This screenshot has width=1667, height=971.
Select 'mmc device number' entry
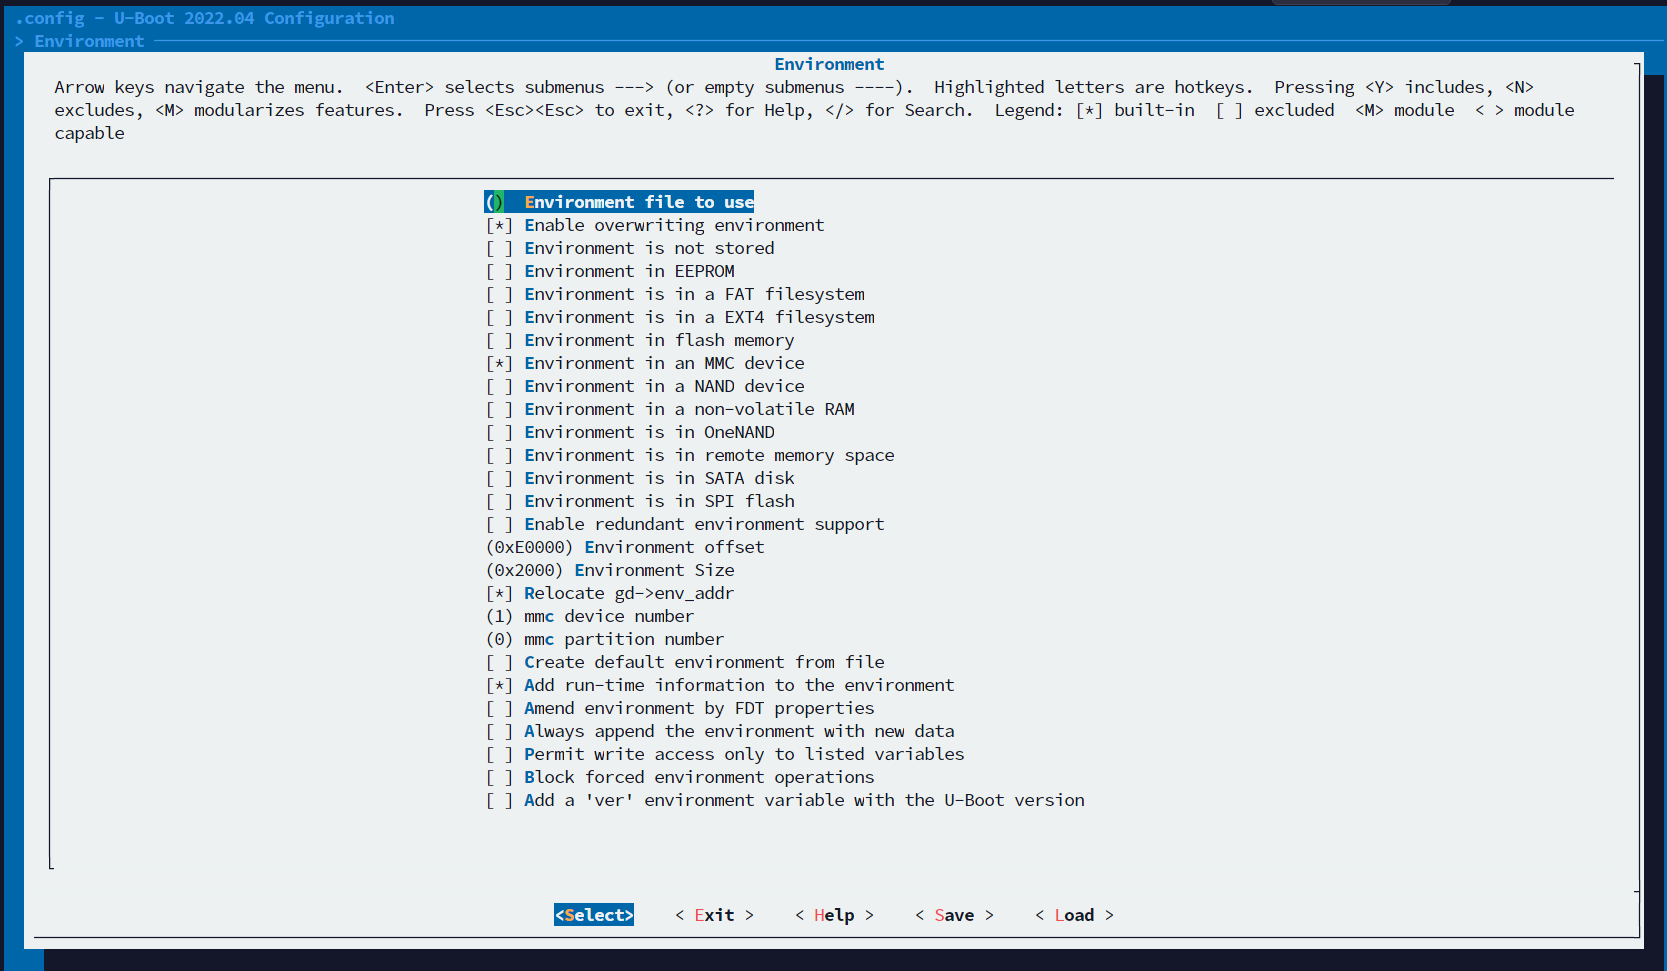click(590, 616)
